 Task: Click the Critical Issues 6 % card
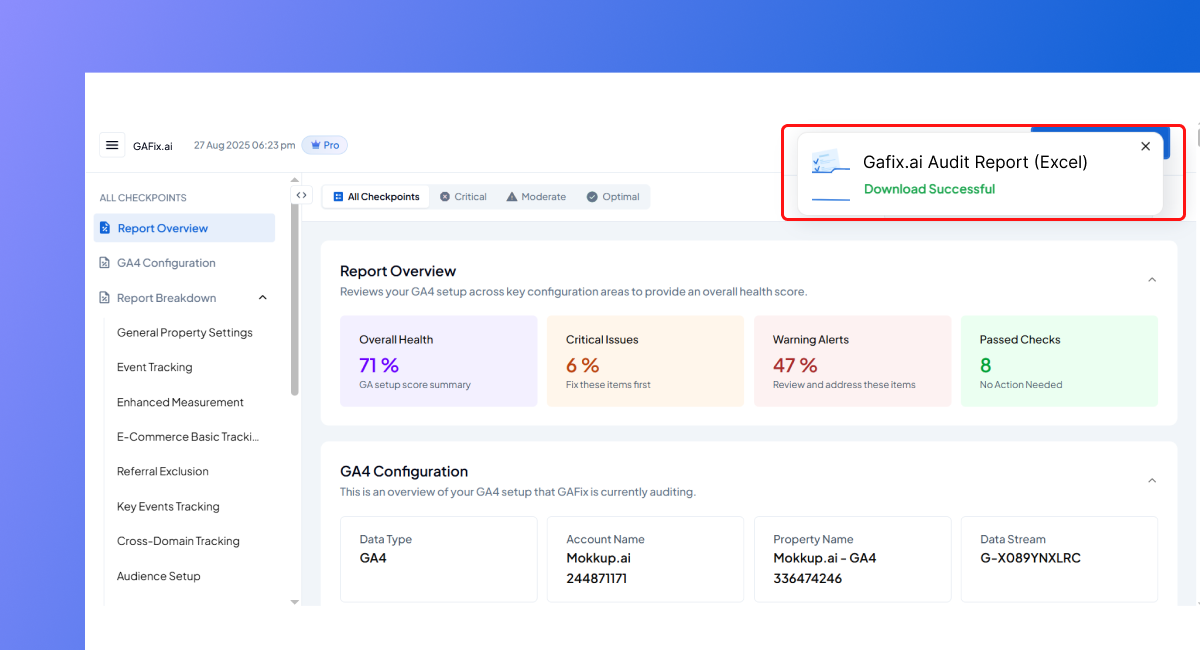click(645, 361)
